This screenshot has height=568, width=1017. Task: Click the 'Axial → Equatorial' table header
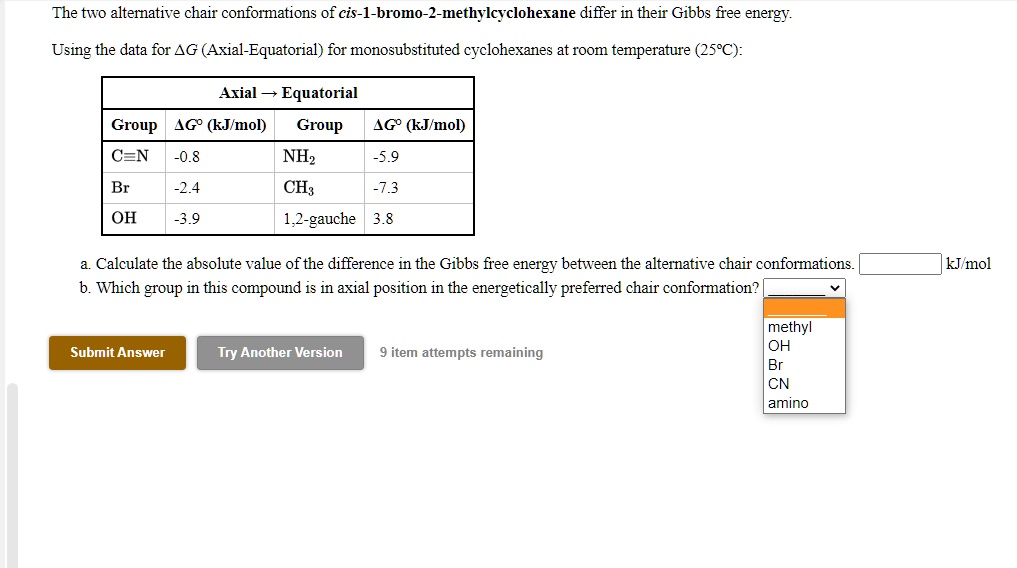pos(288,93)
